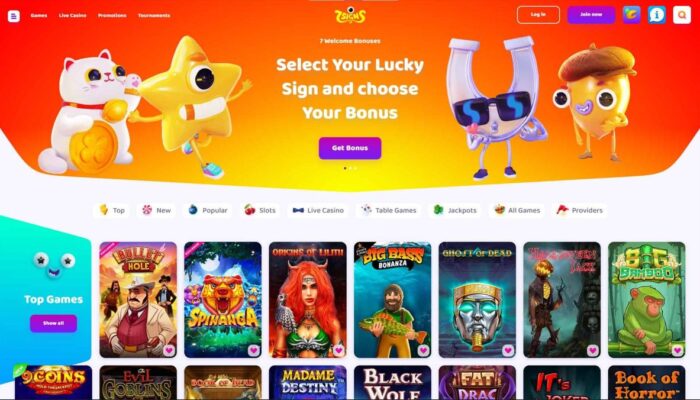Click the 7Signs logo
Screen dimensions: 700x400
(350, 15)
